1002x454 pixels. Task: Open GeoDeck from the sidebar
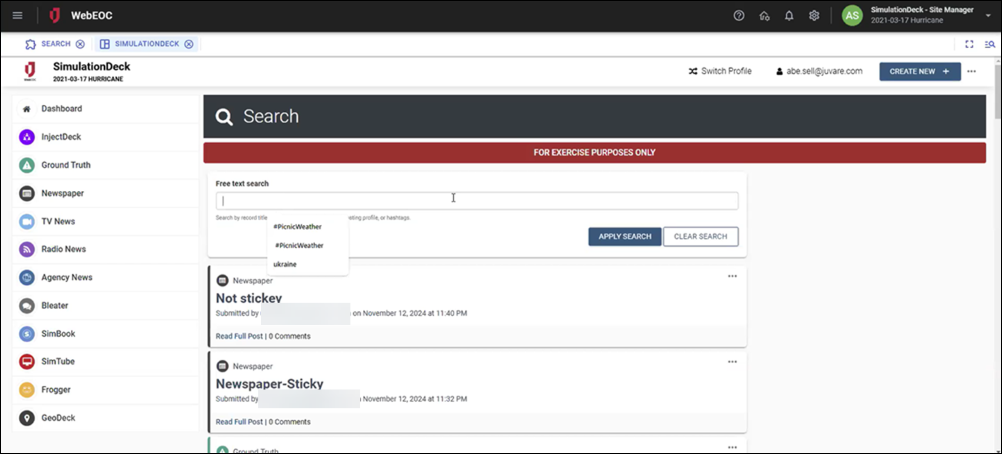click(x=57, y=417)
